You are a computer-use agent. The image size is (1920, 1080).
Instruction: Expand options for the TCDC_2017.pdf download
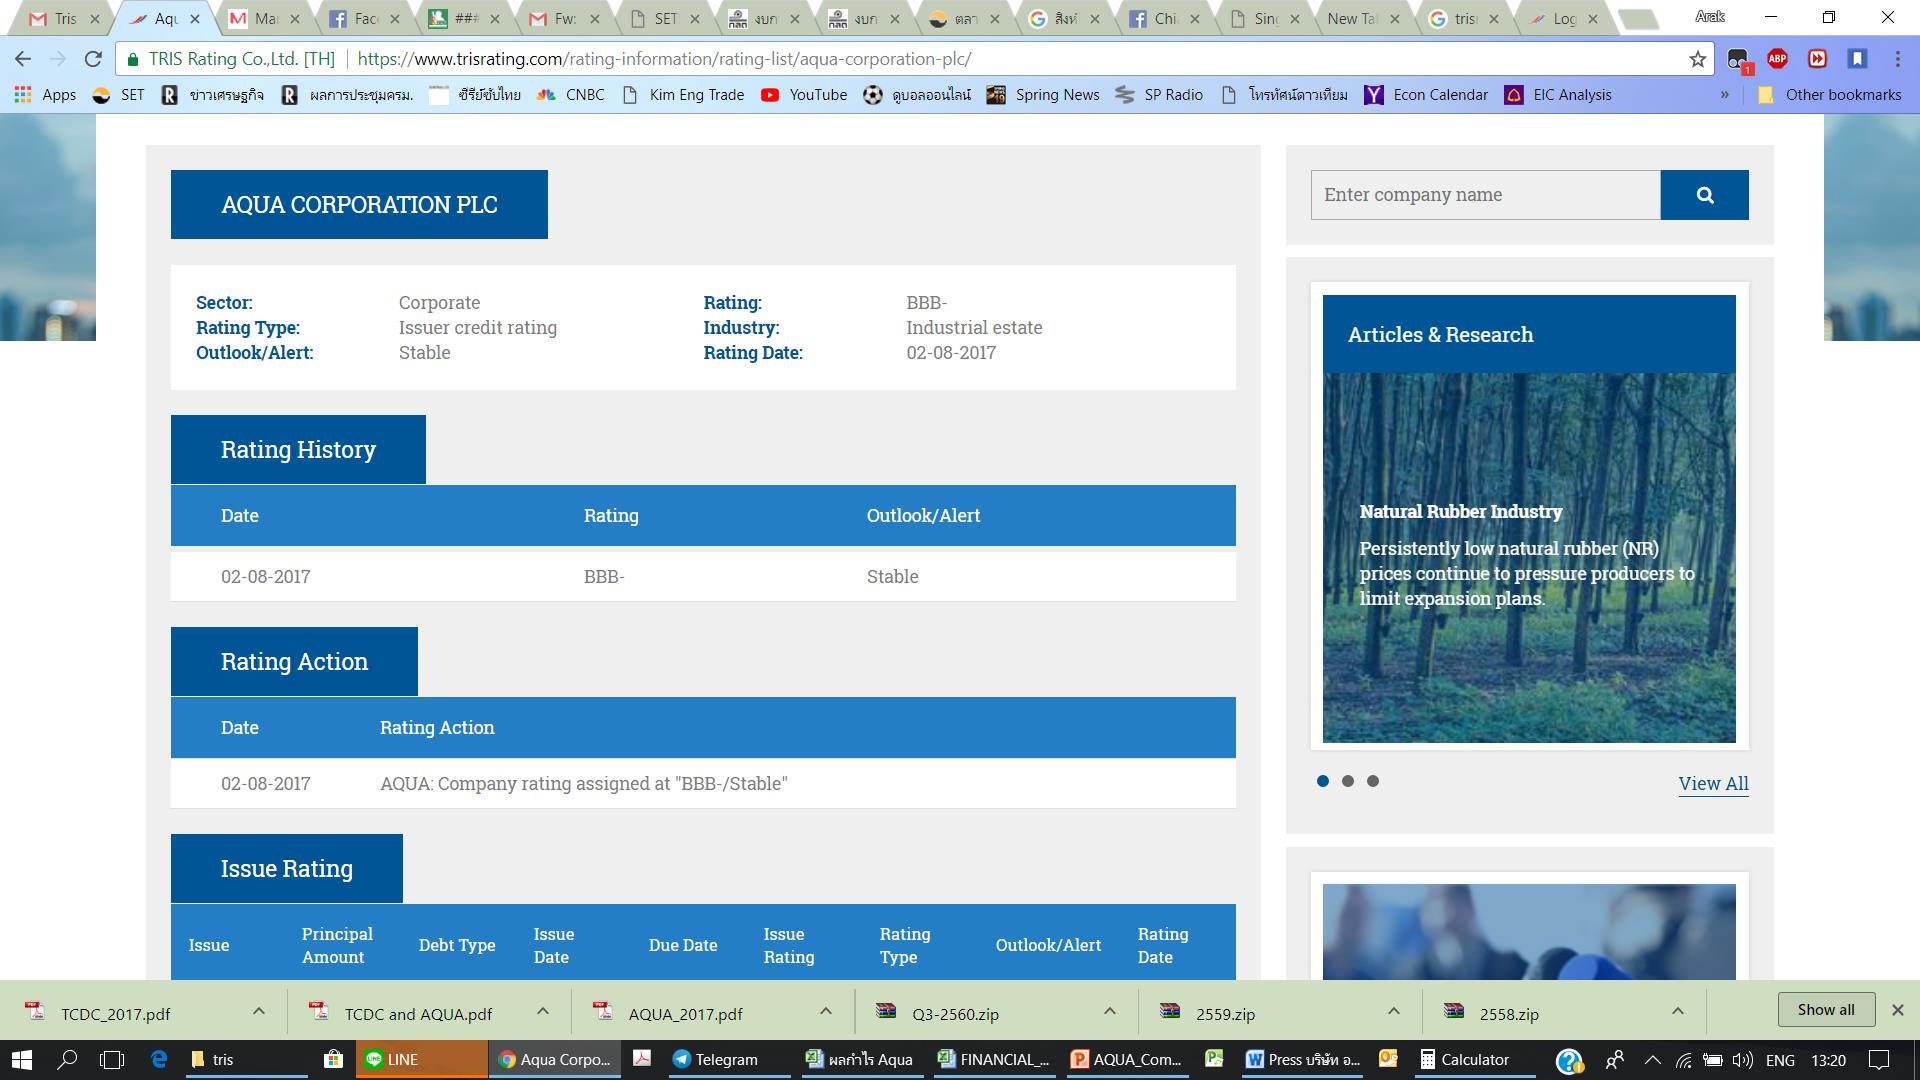click(x=259, y=1012)
